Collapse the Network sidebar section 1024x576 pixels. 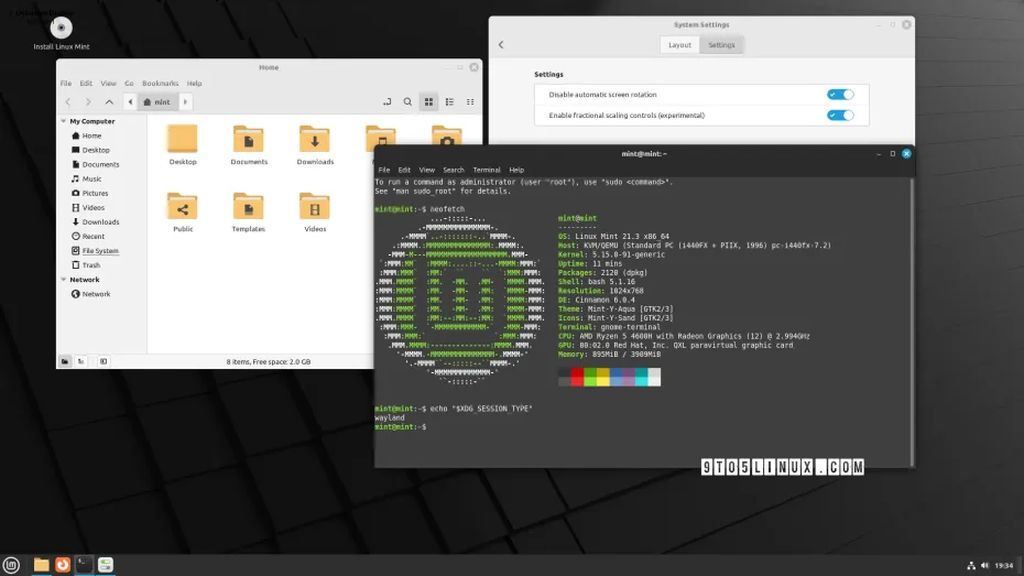click(64, 280)
